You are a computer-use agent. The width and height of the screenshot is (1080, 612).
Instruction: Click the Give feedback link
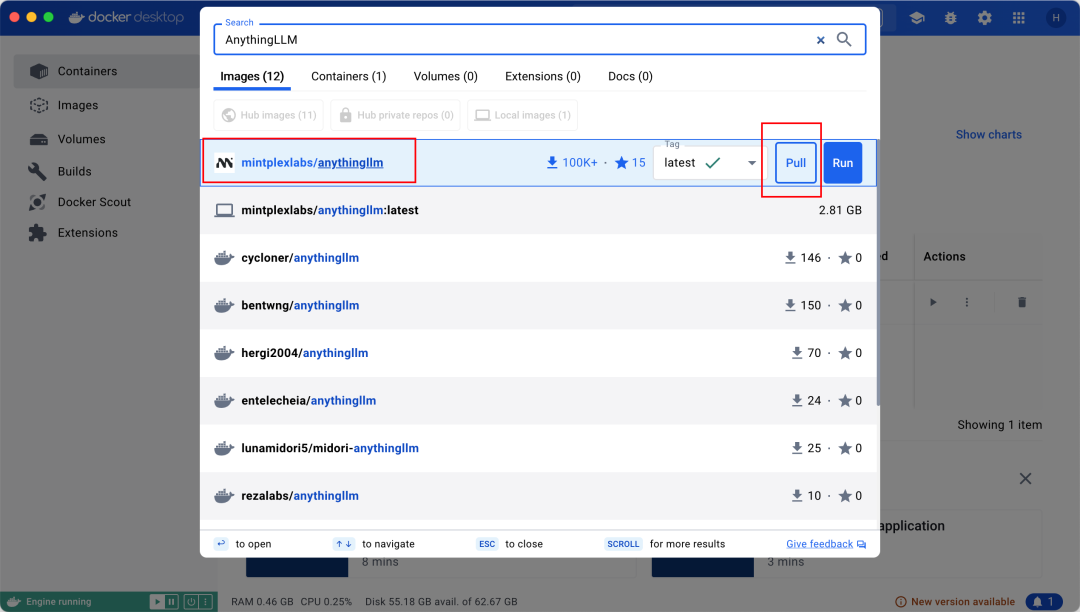(x=826, y=544)
